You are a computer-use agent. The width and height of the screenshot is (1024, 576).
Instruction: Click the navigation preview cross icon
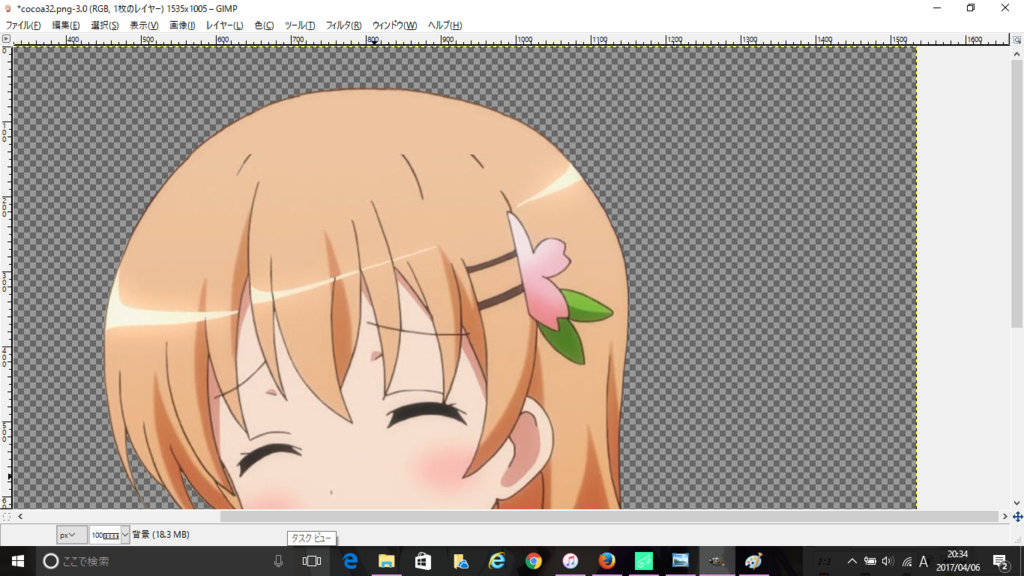pyautogui.click(x=1017, y=517)
